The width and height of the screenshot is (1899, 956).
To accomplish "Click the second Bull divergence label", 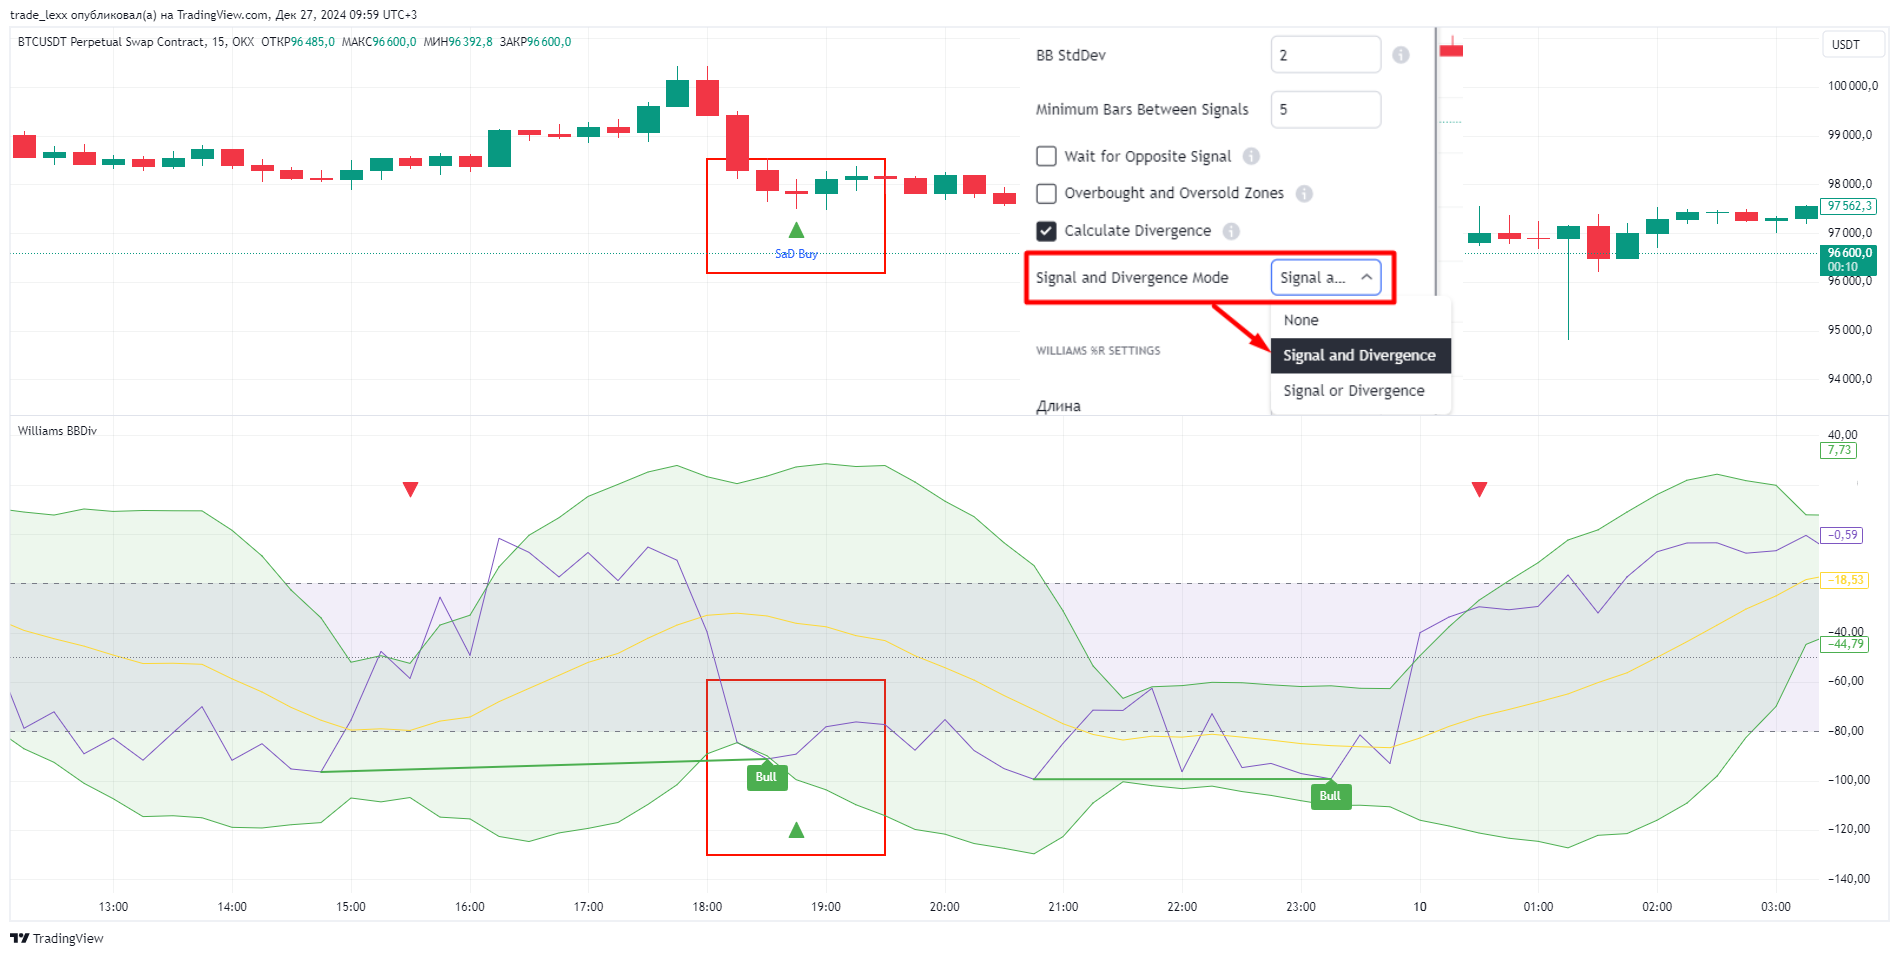I will (1330, 796).
